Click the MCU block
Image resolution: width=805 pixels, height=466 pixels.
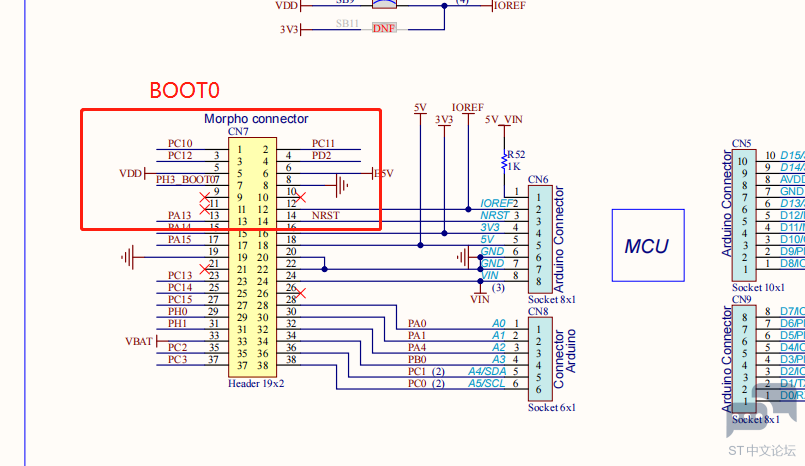(648, 245)
